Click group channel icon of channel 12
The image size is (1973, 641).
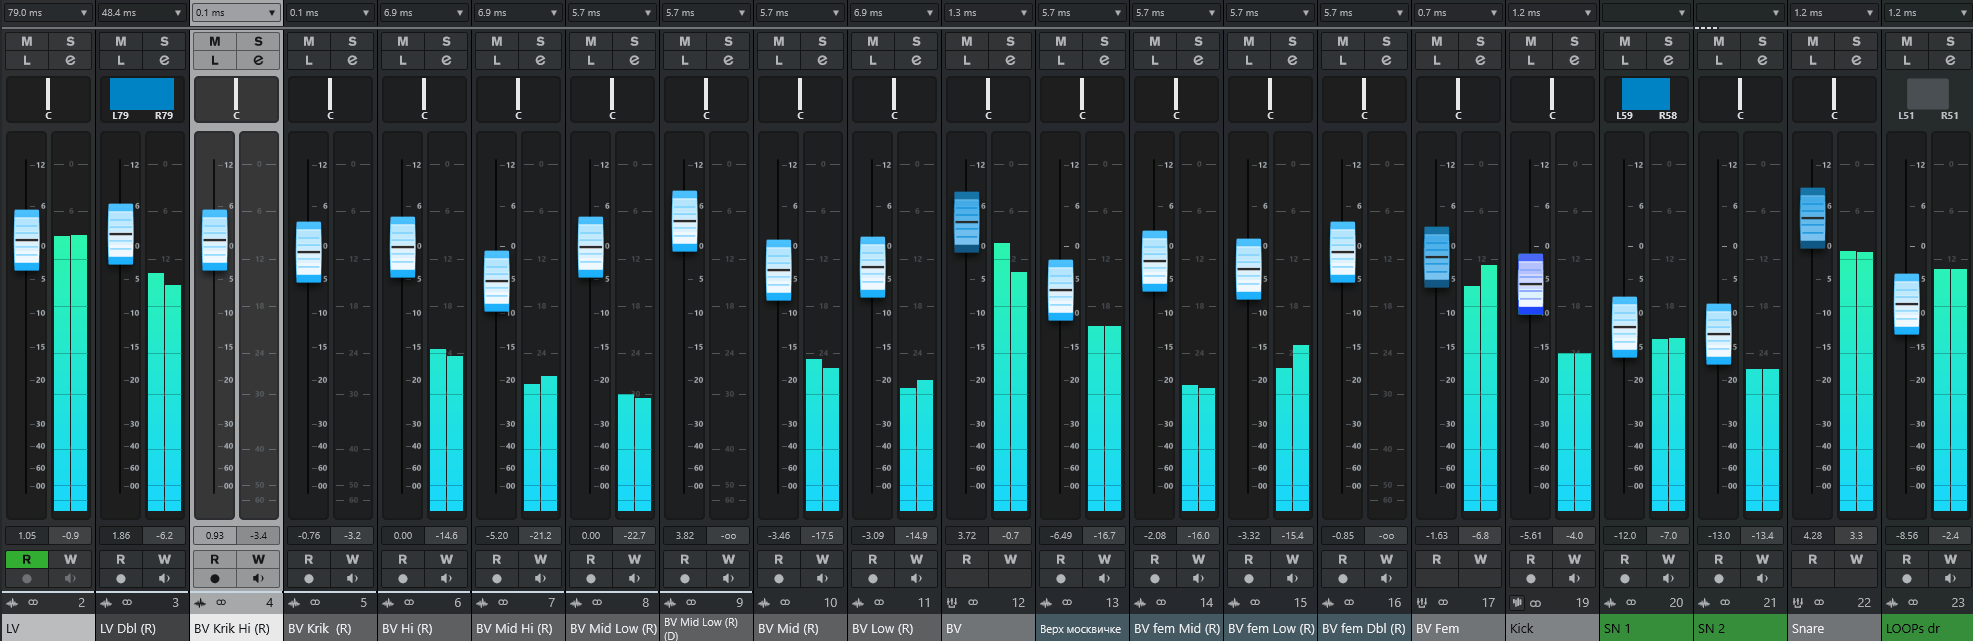point(952,603)
